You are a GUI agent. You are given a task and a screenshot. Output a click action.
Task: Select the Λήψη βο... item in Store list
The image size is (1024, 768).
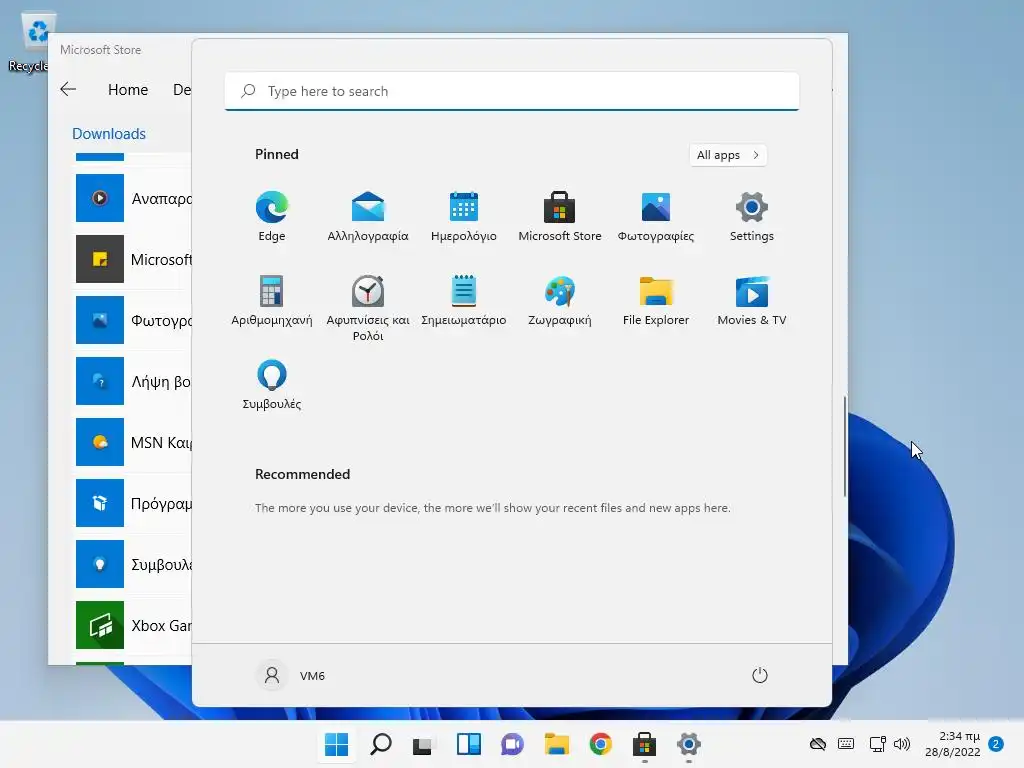point(134,381)
